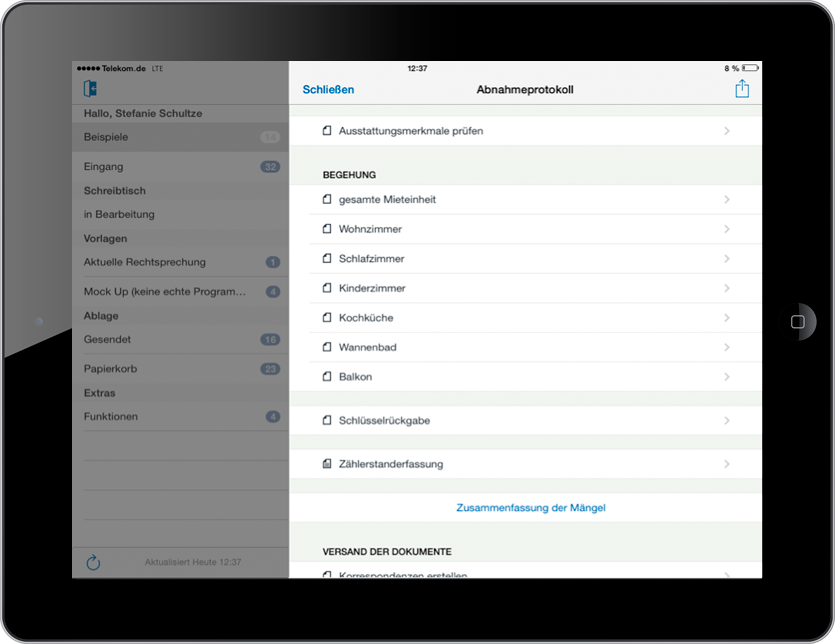This screenshot has height=644, width=835.
Task: Open chevron on Zählerstanderfassung row
Action: (x=727, y=464)
